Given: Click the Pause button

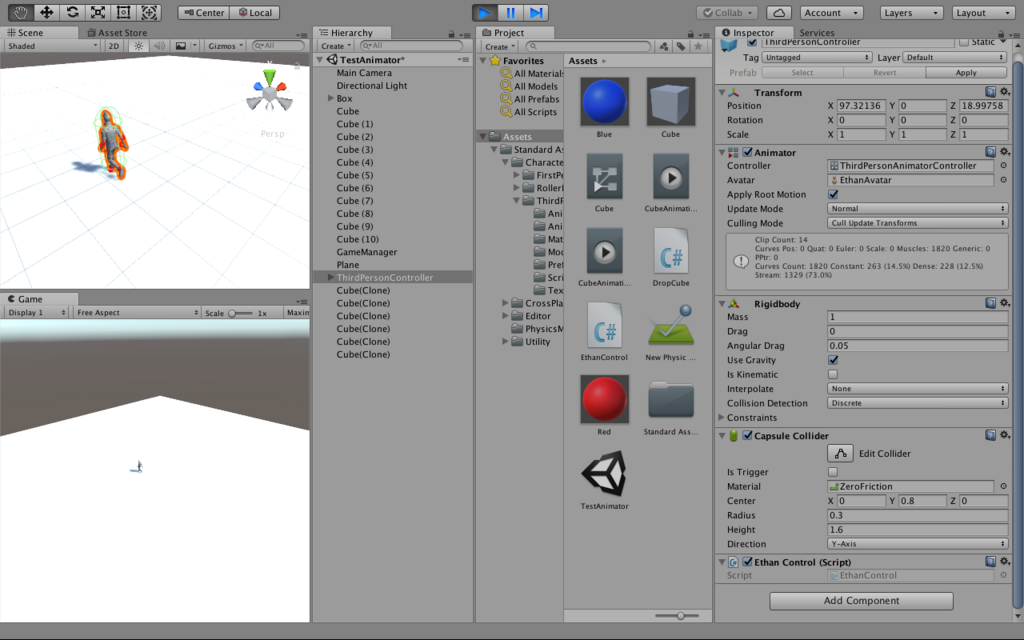Looking at the screenshot, I should 510,12.
